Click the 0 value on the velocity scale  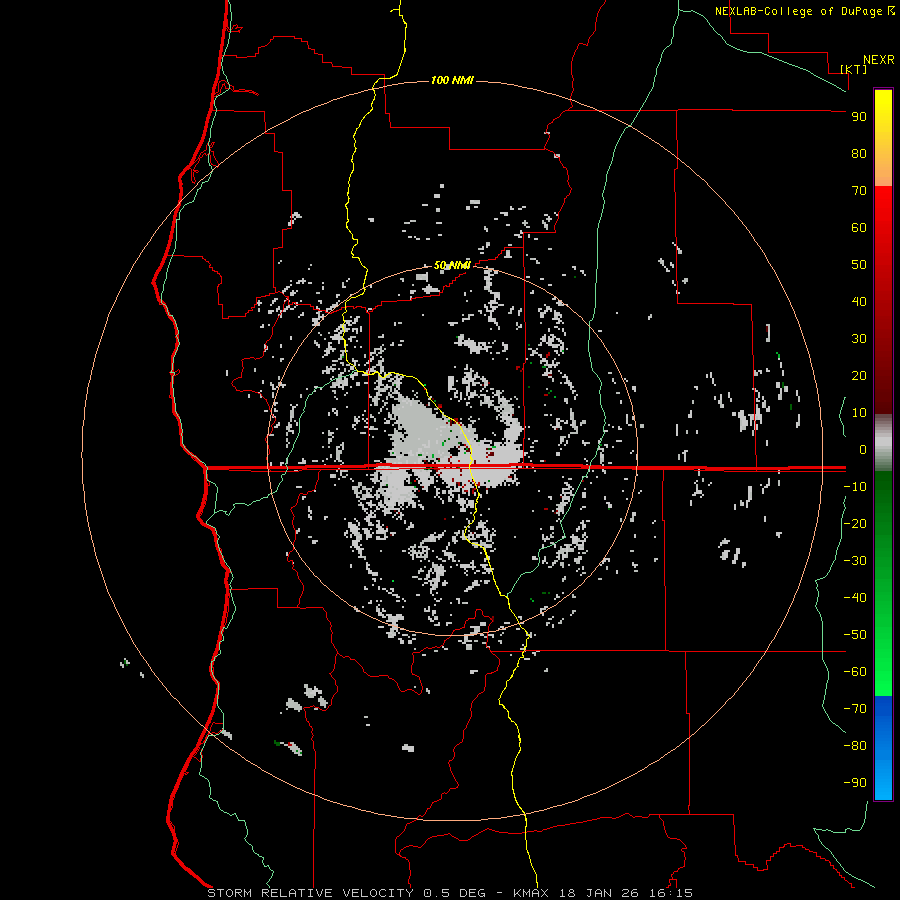(x=863, y=450)
